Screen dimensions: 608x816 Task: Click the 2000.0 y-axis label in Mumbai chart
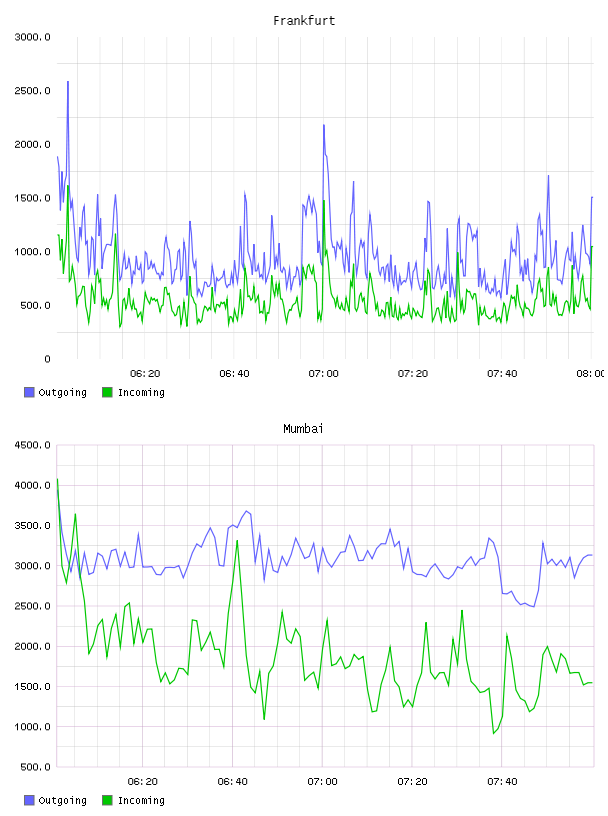pos(33,646)
